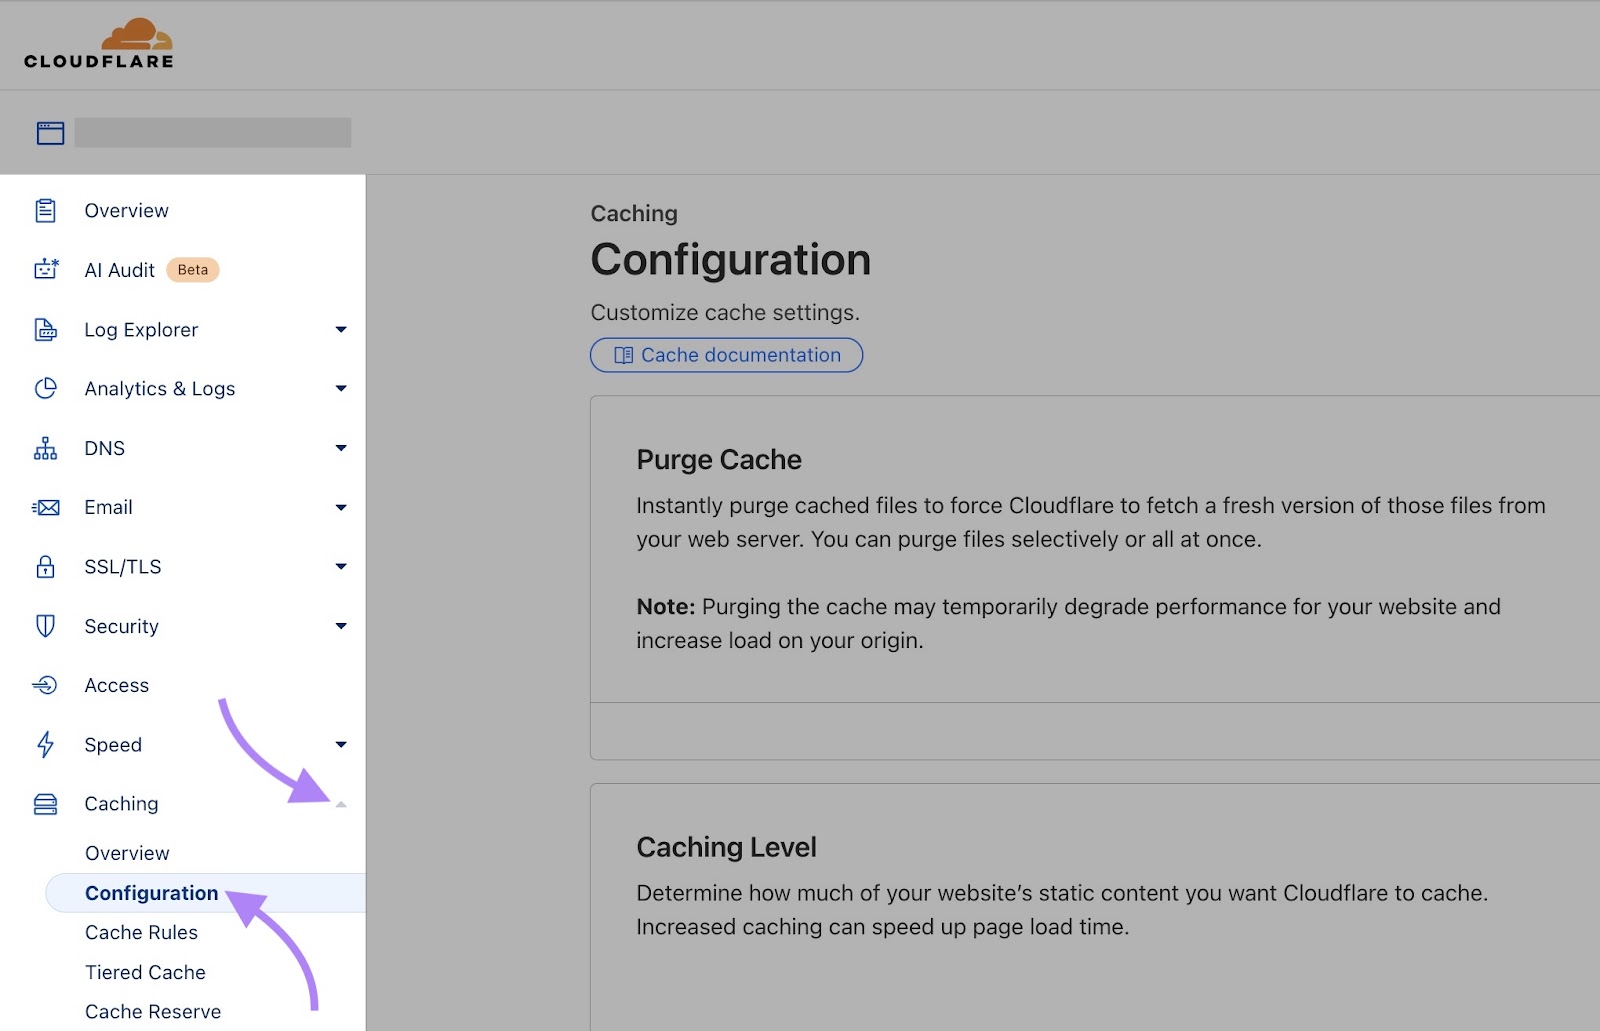Go to Tiered Cache settings

pyautogui.click(x=145, y=971)
